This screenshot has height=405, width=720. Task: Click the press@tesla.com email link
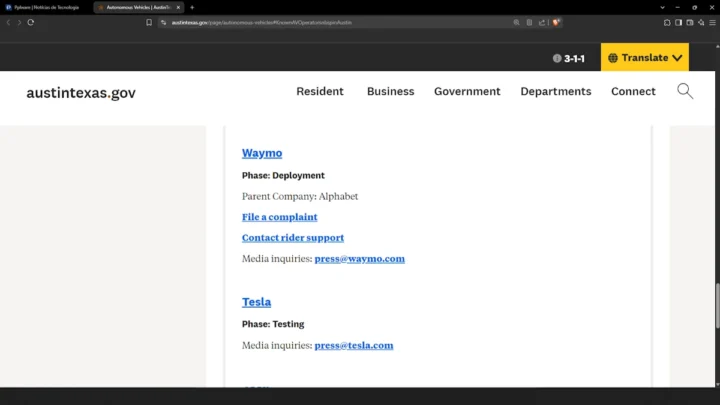pos(353,346)
